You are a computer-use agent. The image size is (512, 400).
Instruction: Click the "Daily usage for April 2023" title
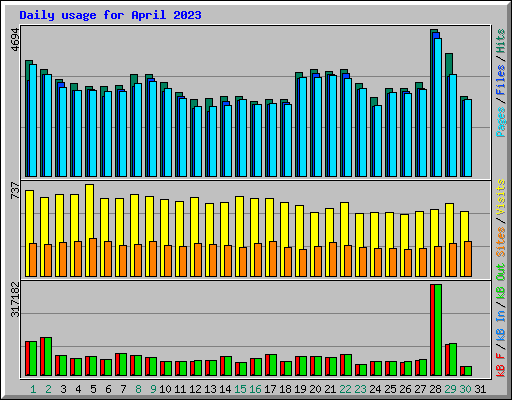click(110, 15)
